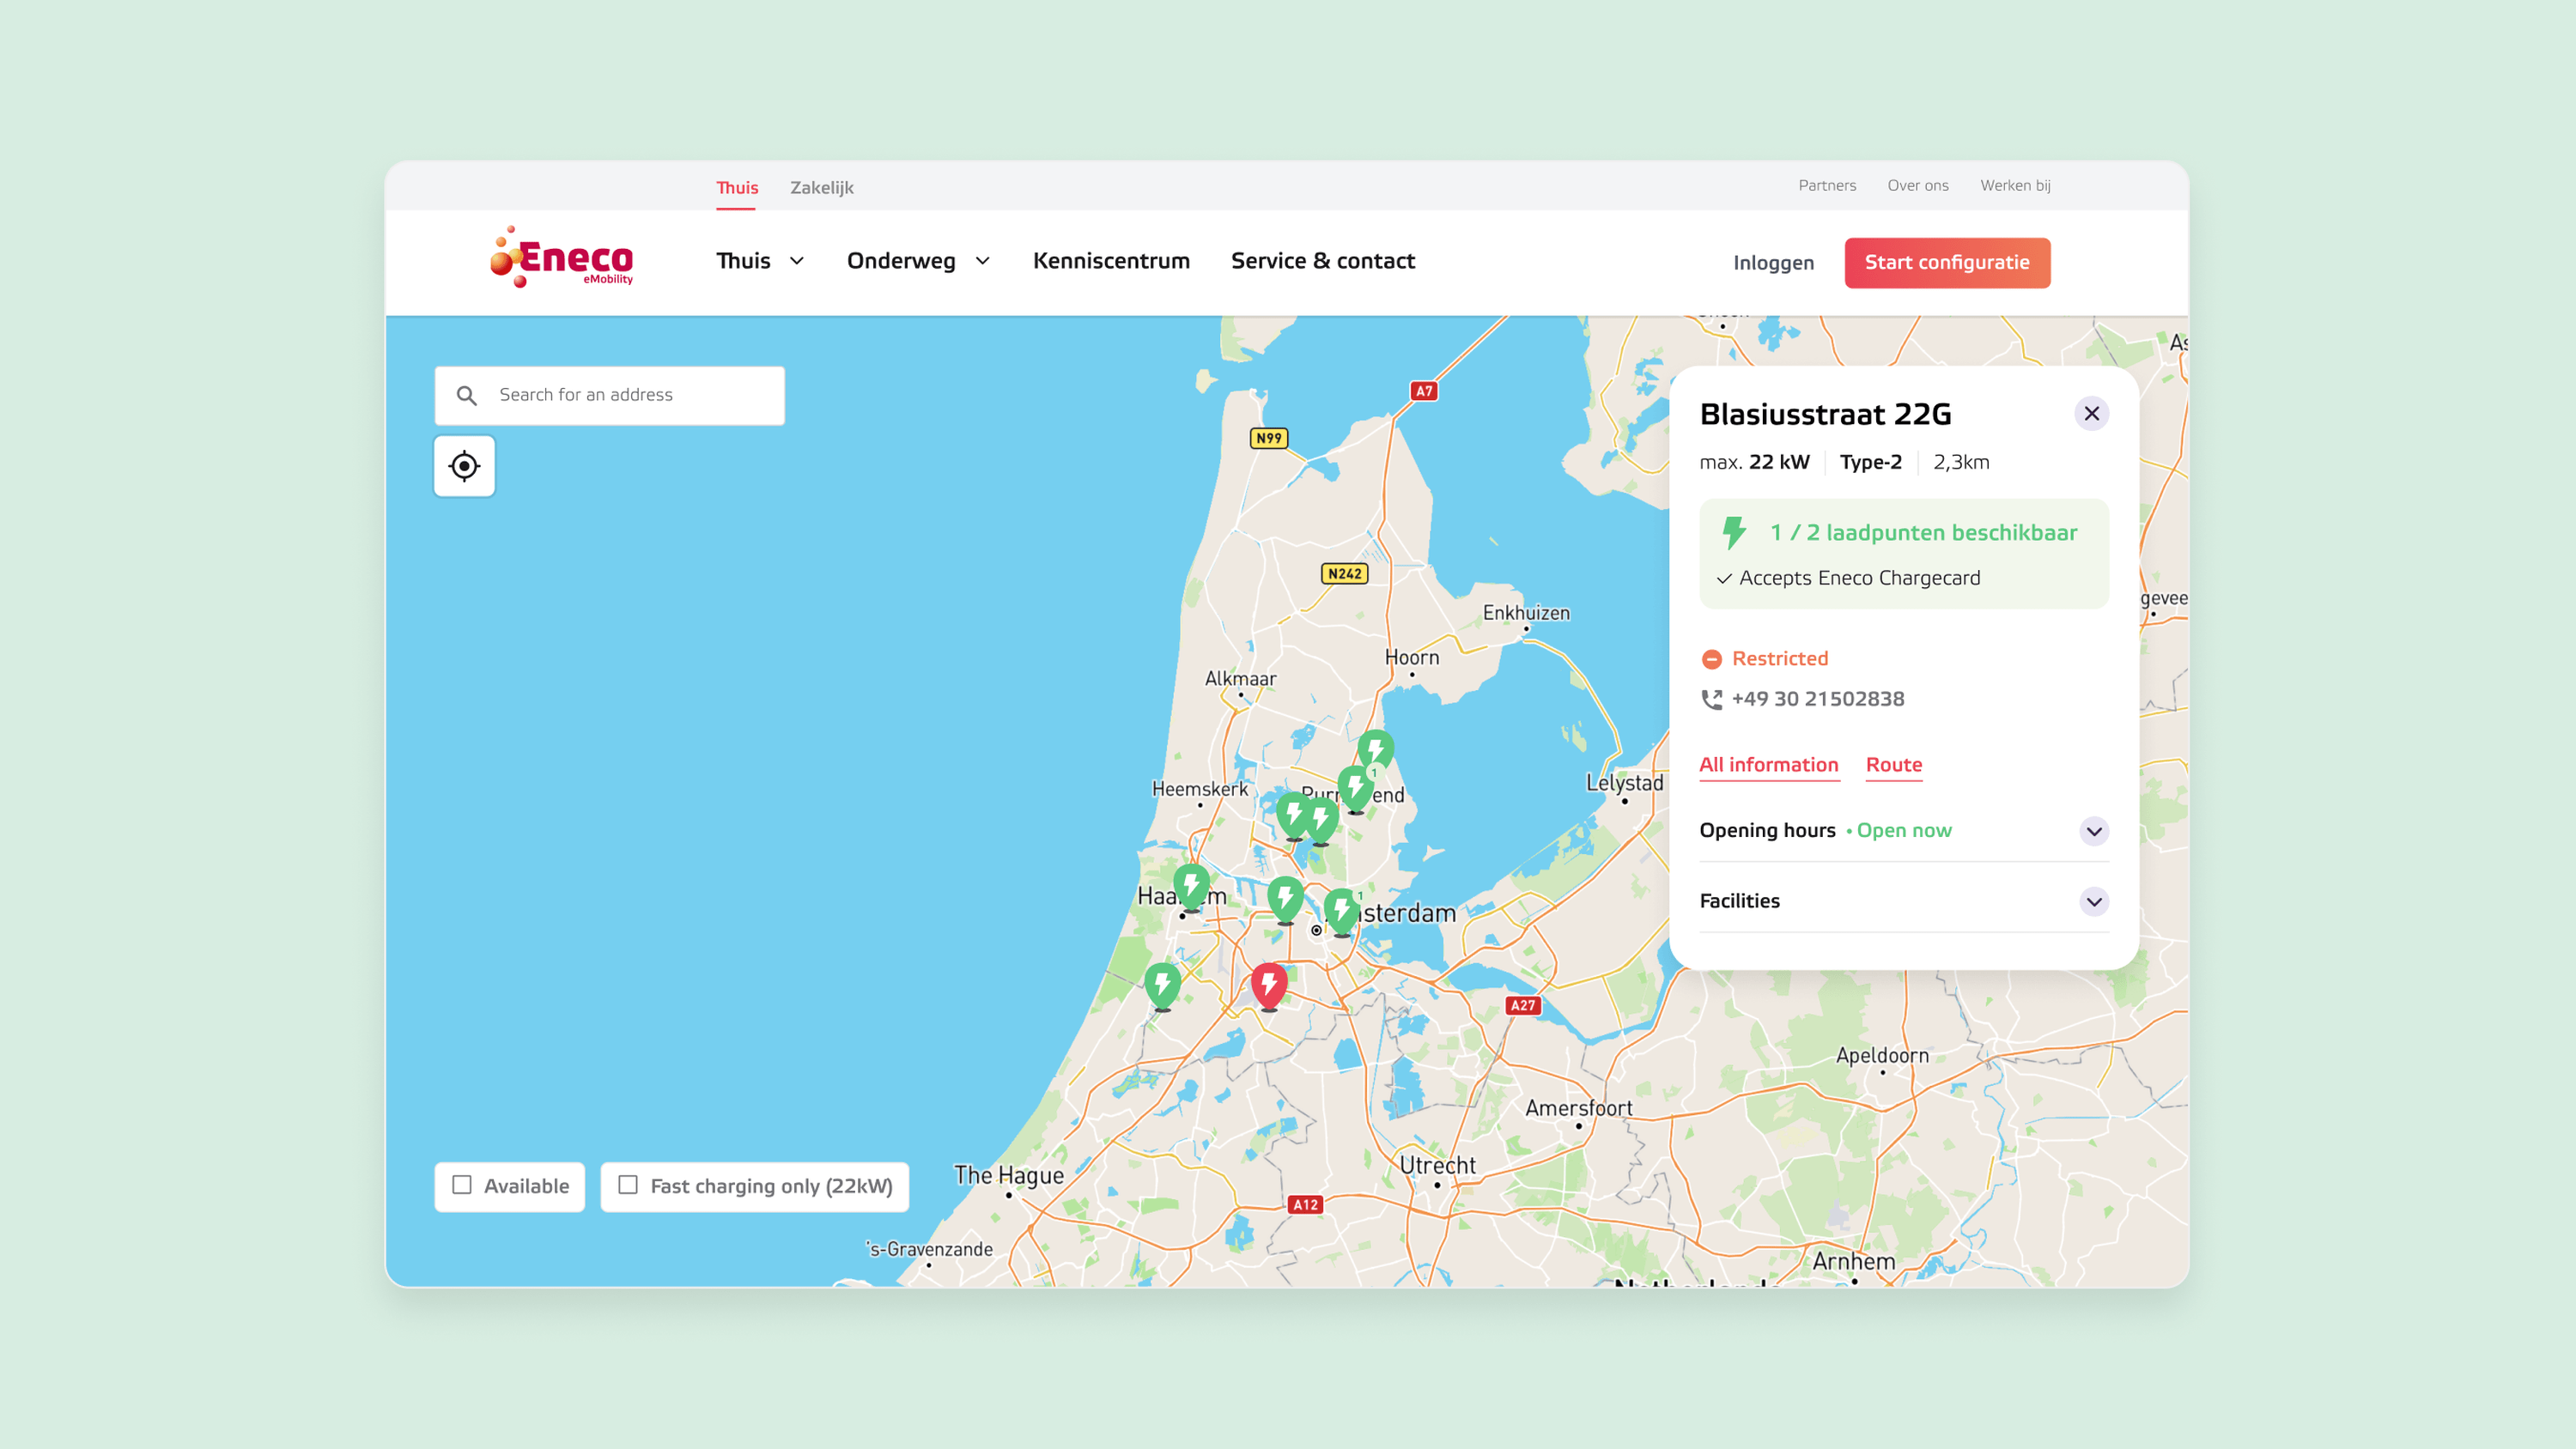Viewport: 2576px width, 1449px height.
Task: Click the 'Open now' status text
Action: click(1903, 831)
